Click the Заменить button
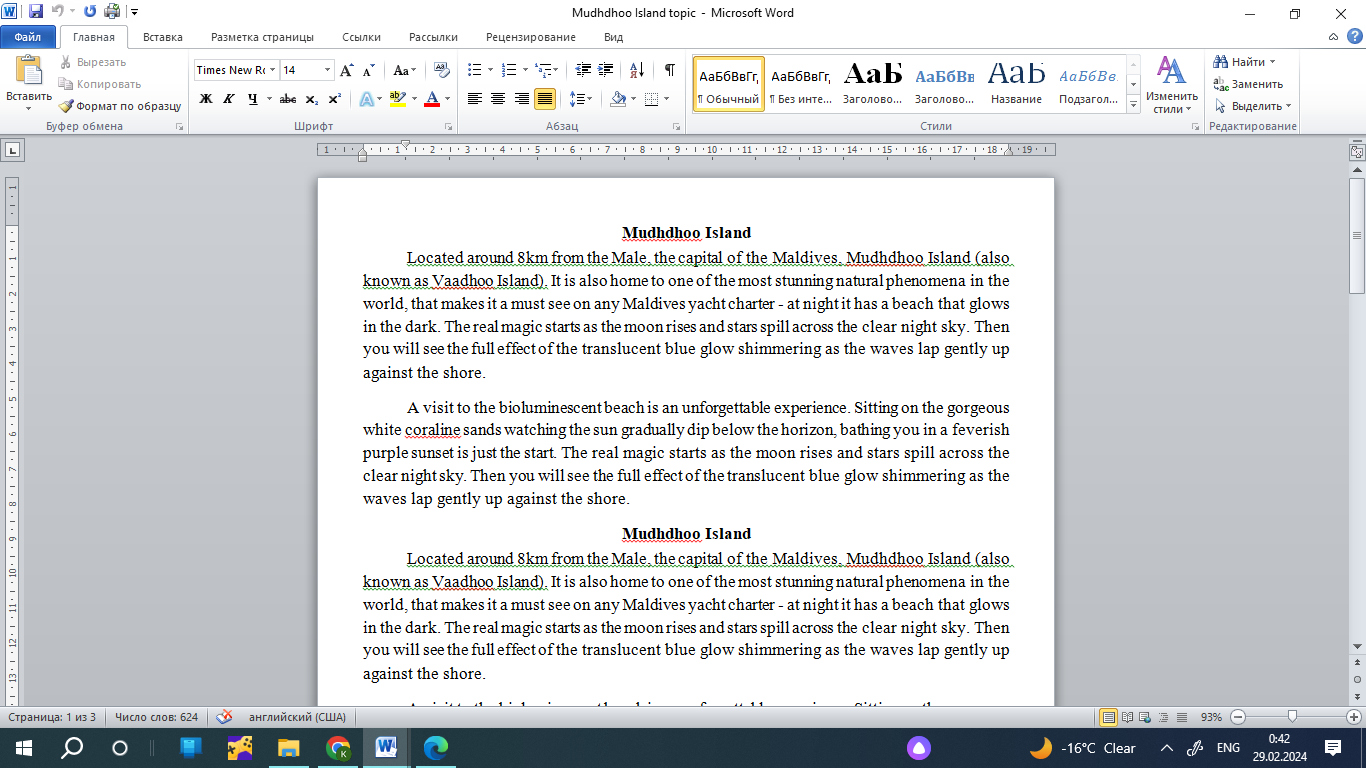The image size is (1366, 768). pos(1248,84)
